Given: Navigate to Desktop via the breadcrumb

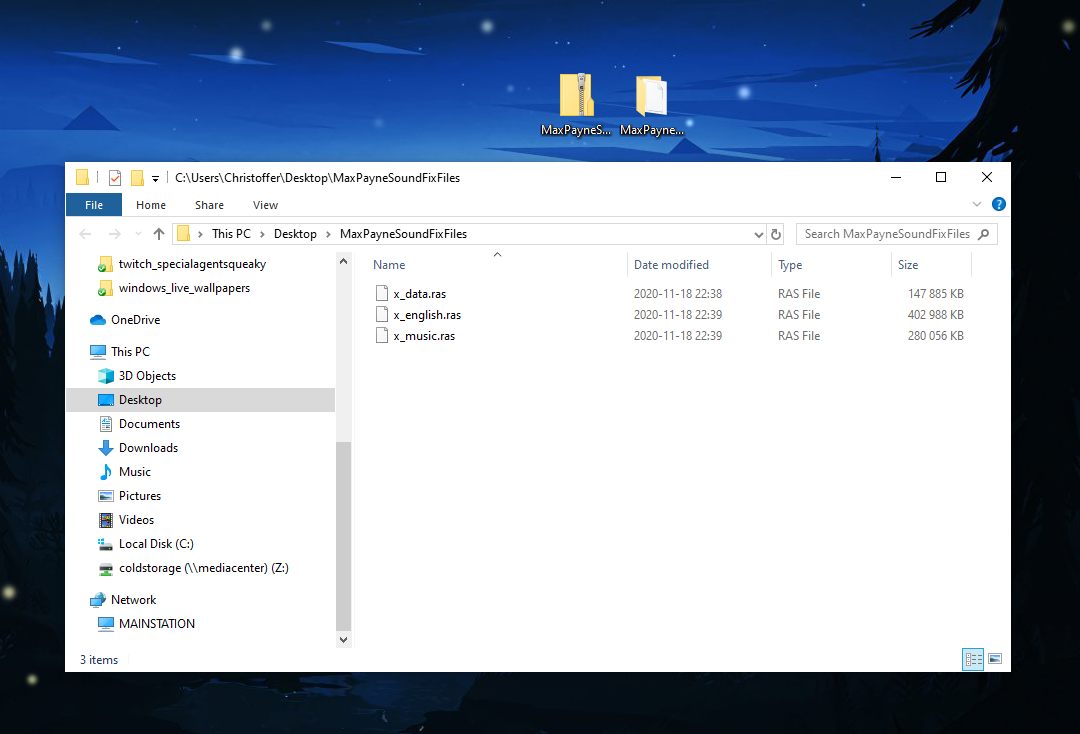Looking at the screenshot, I should pos(295,233).
